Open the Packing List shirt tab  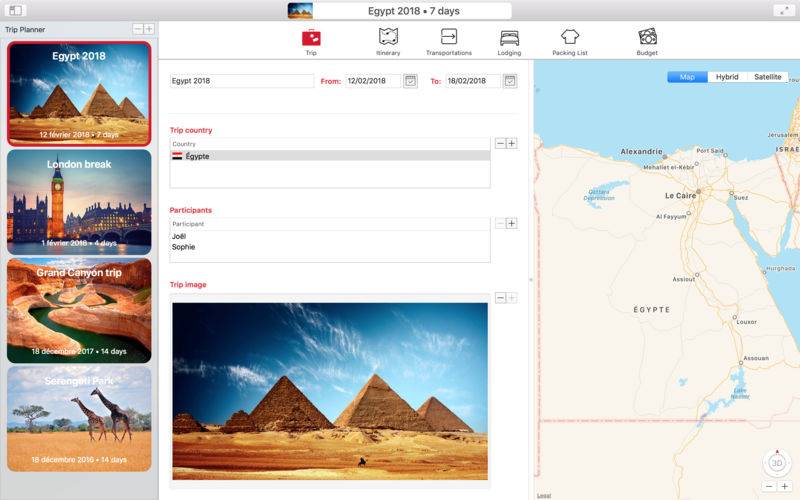coord(570,42)
